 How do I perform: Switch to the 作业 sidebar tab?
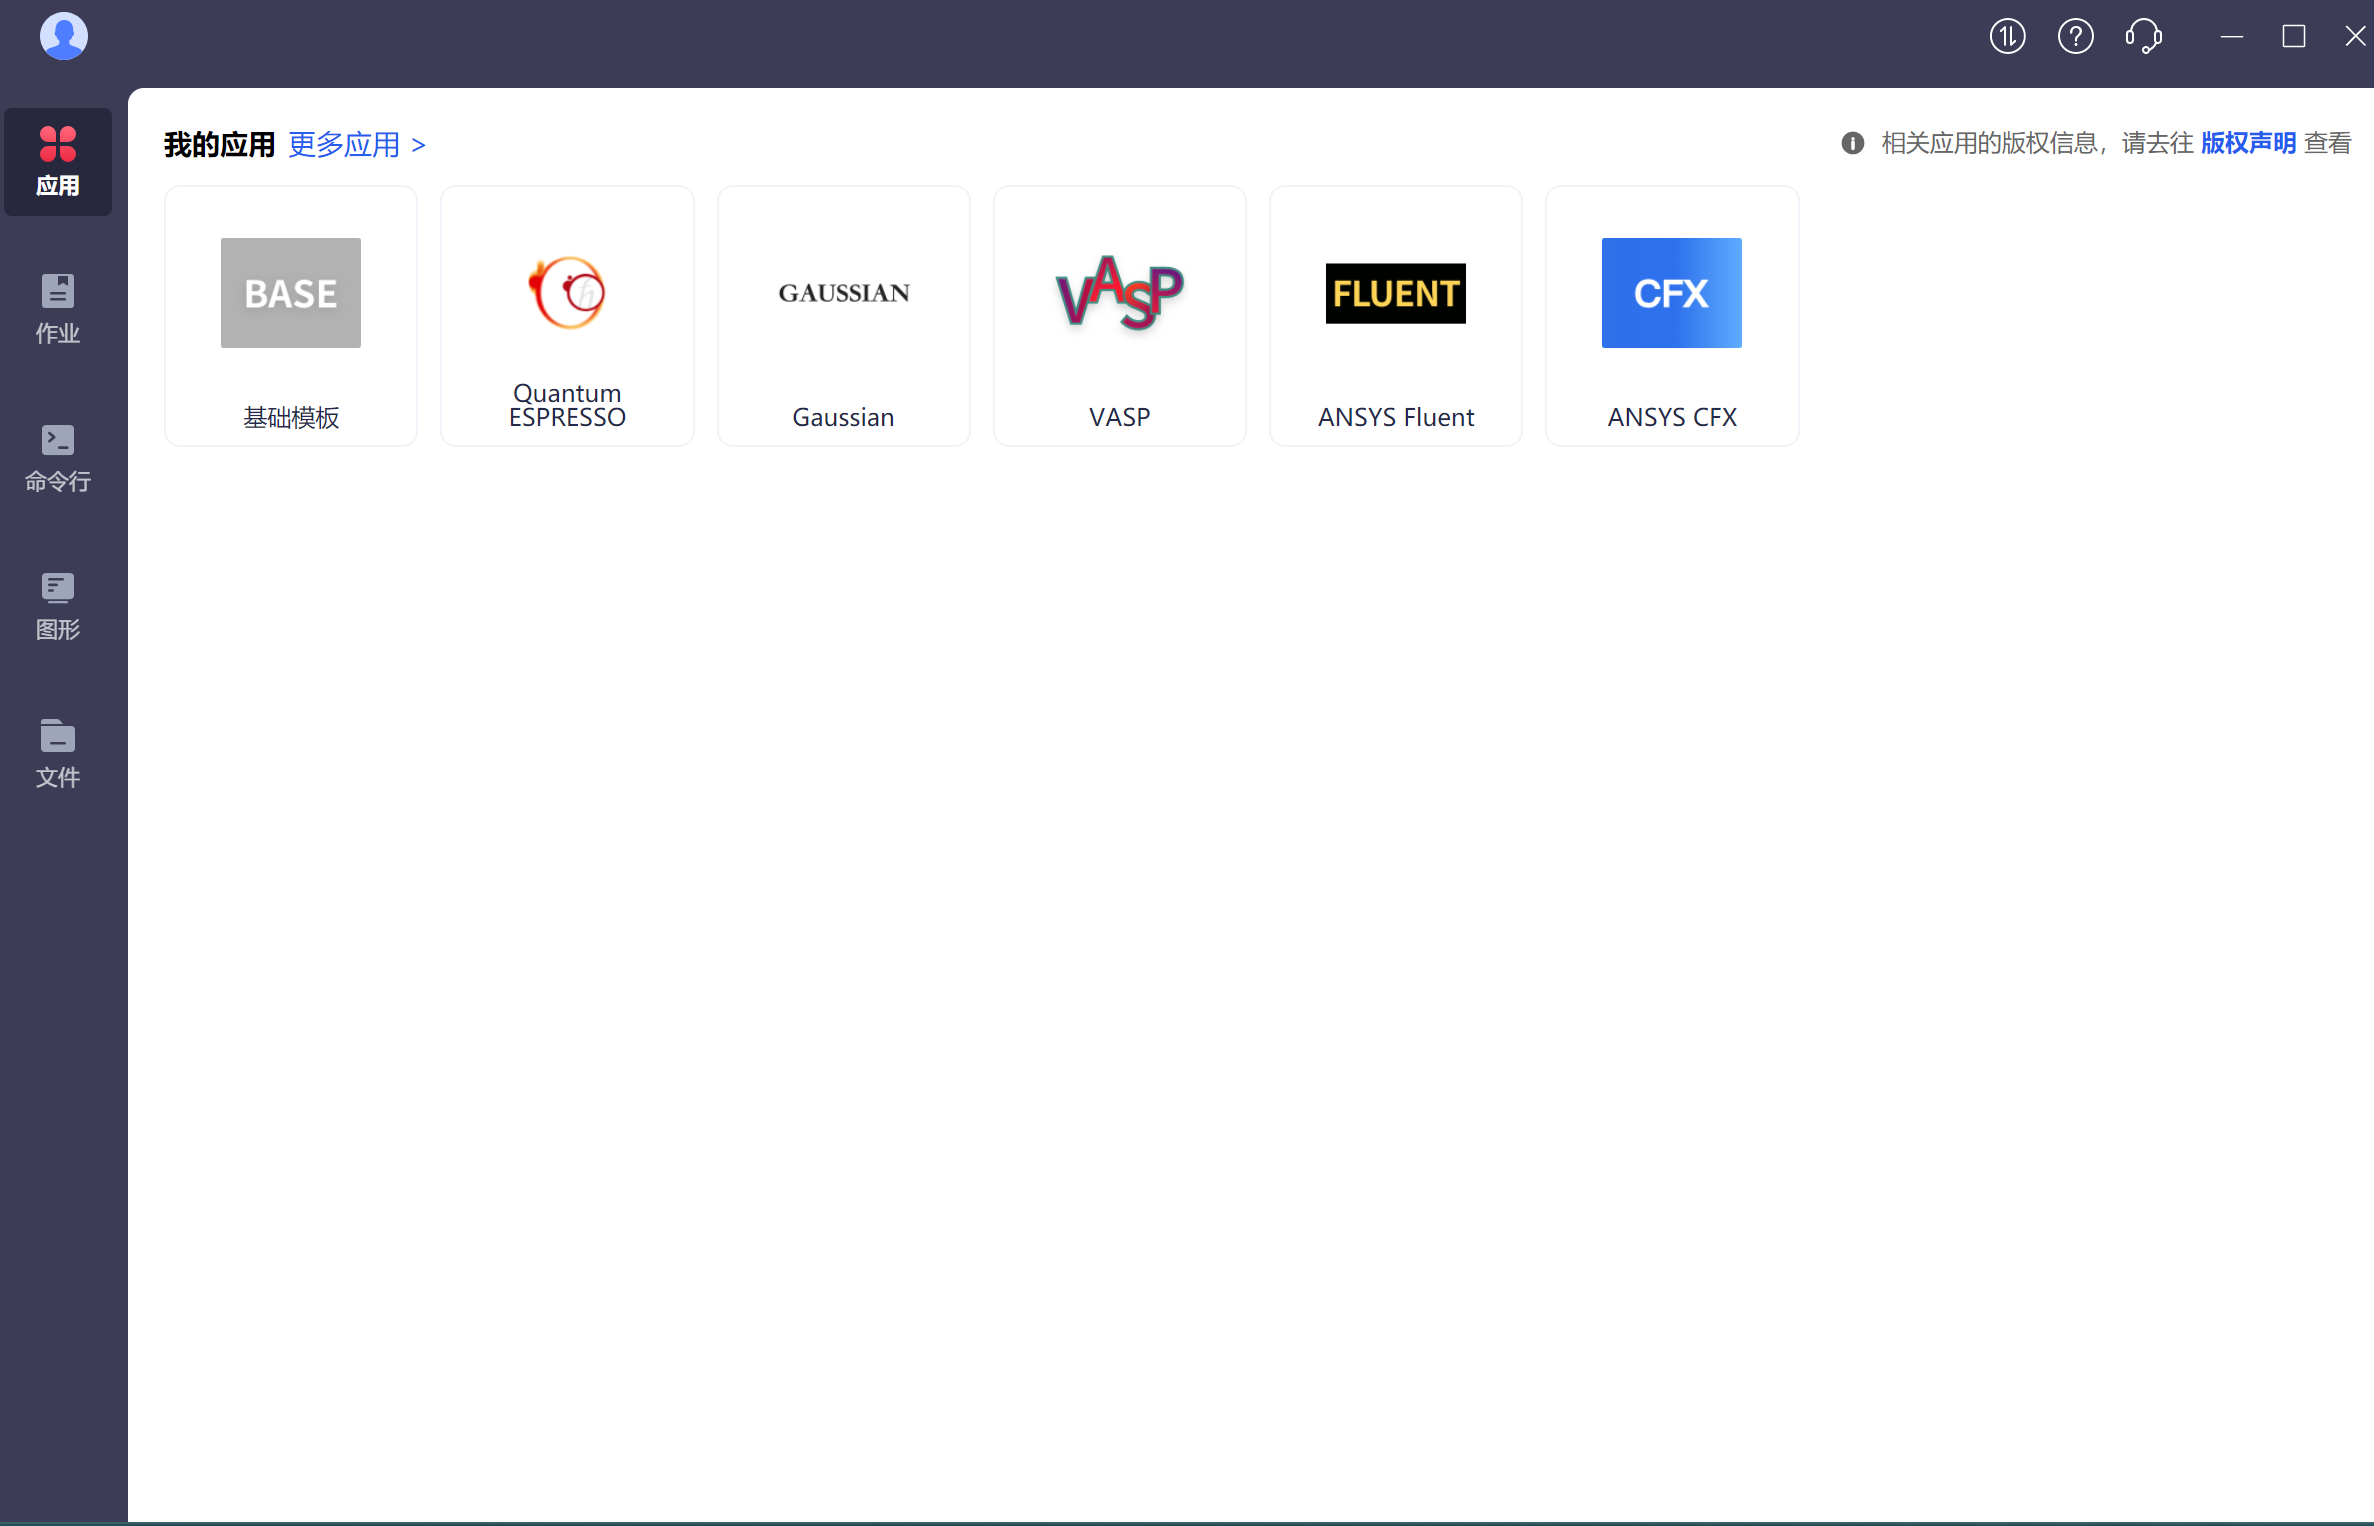58,309
